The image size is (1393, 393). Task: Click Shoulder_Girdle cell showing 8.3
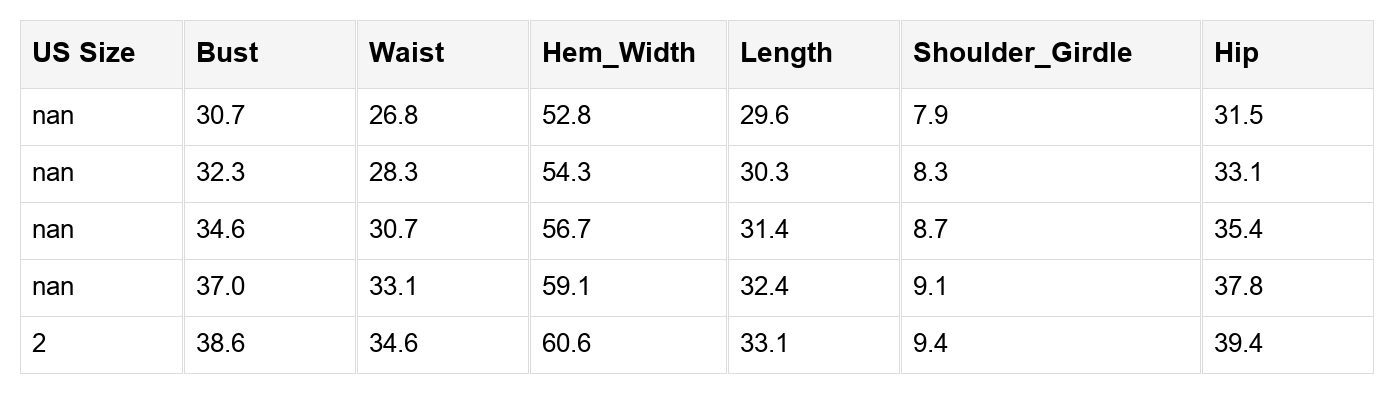pos(1051,174)
